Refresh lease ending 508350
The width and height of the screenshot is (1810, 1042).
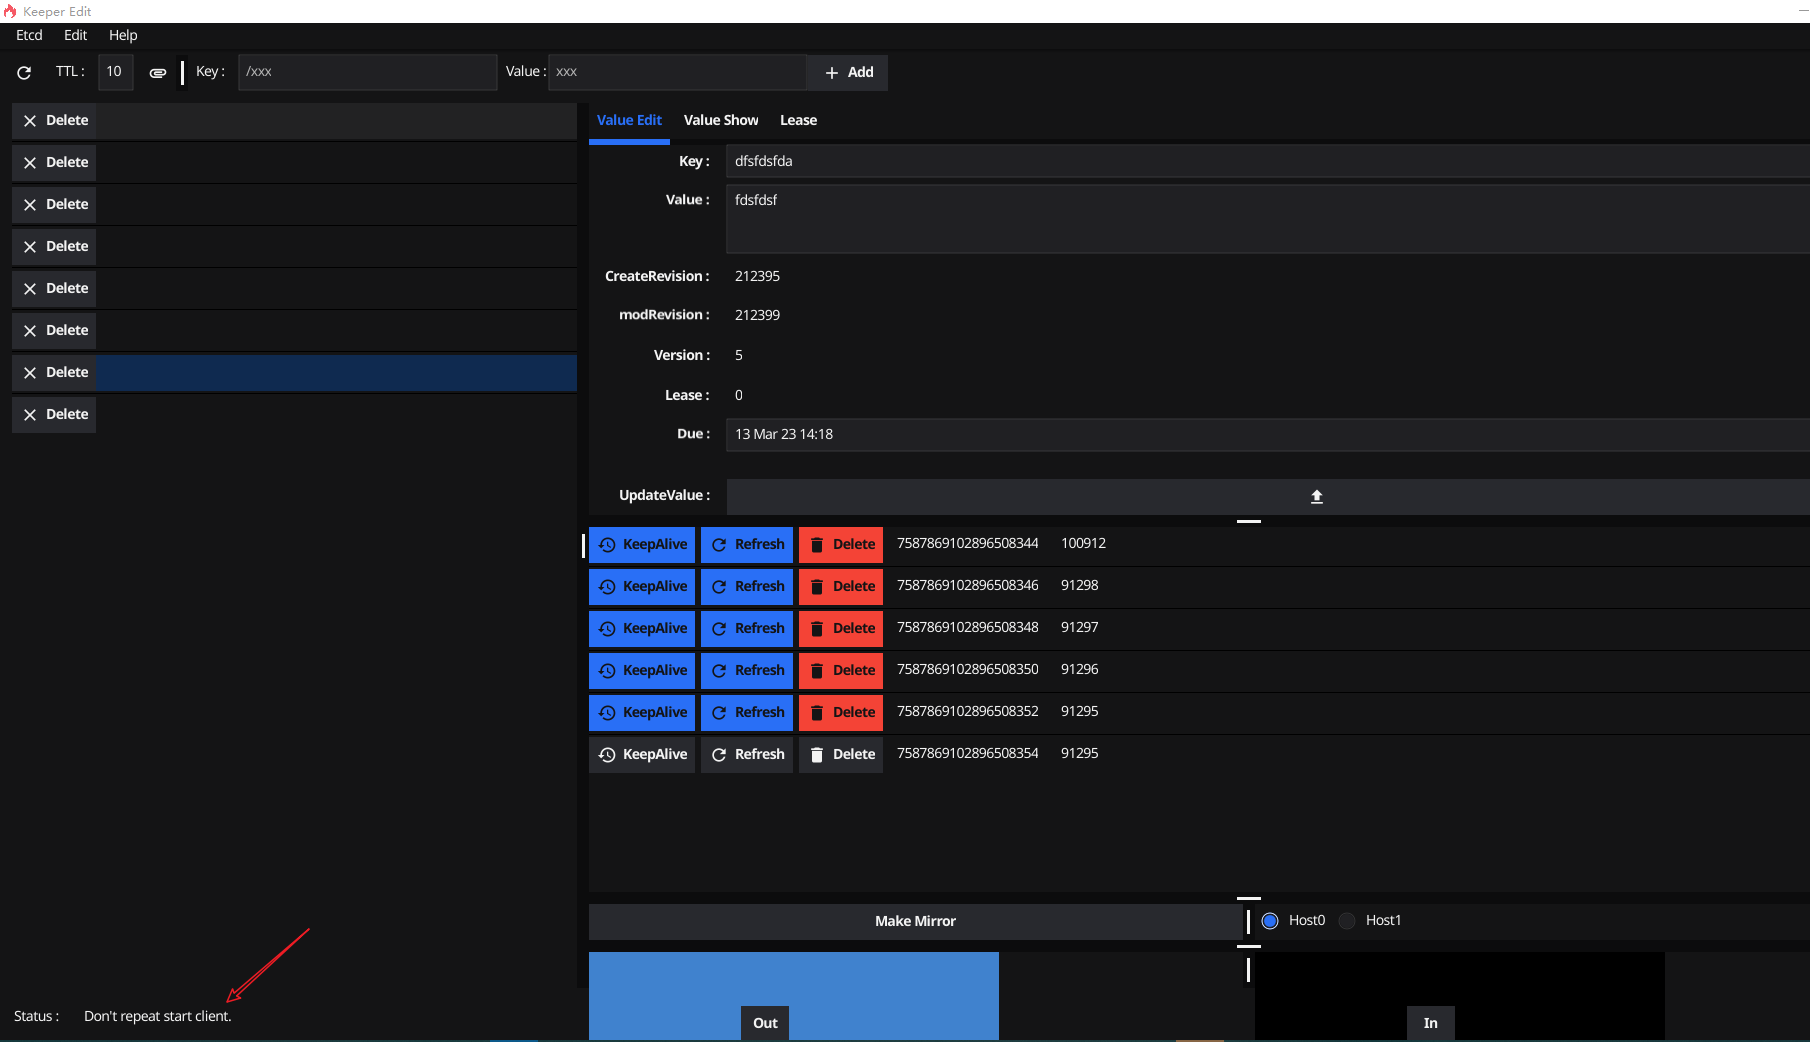(x=747, y=671)
